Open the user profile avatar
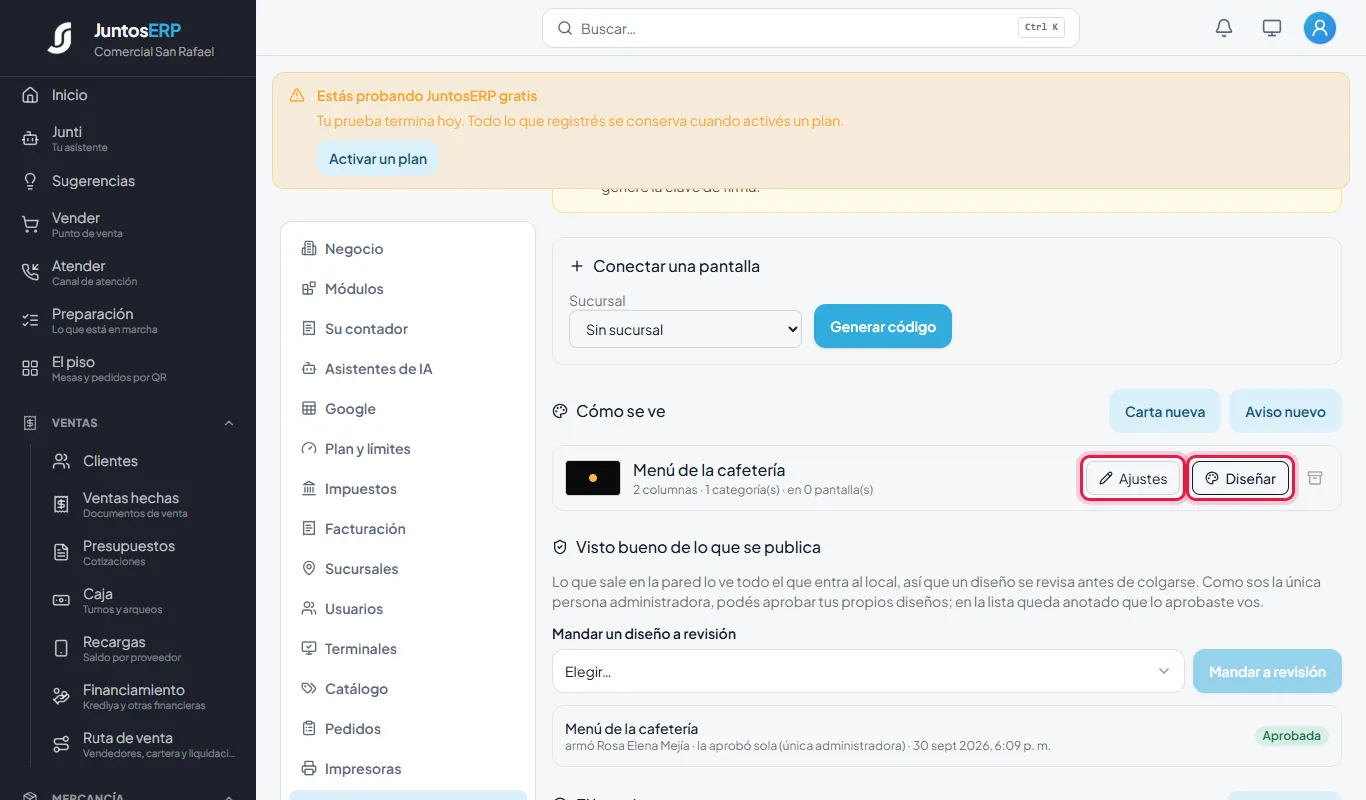The width and height of the screenshot is (1366, 800). 1320,28
